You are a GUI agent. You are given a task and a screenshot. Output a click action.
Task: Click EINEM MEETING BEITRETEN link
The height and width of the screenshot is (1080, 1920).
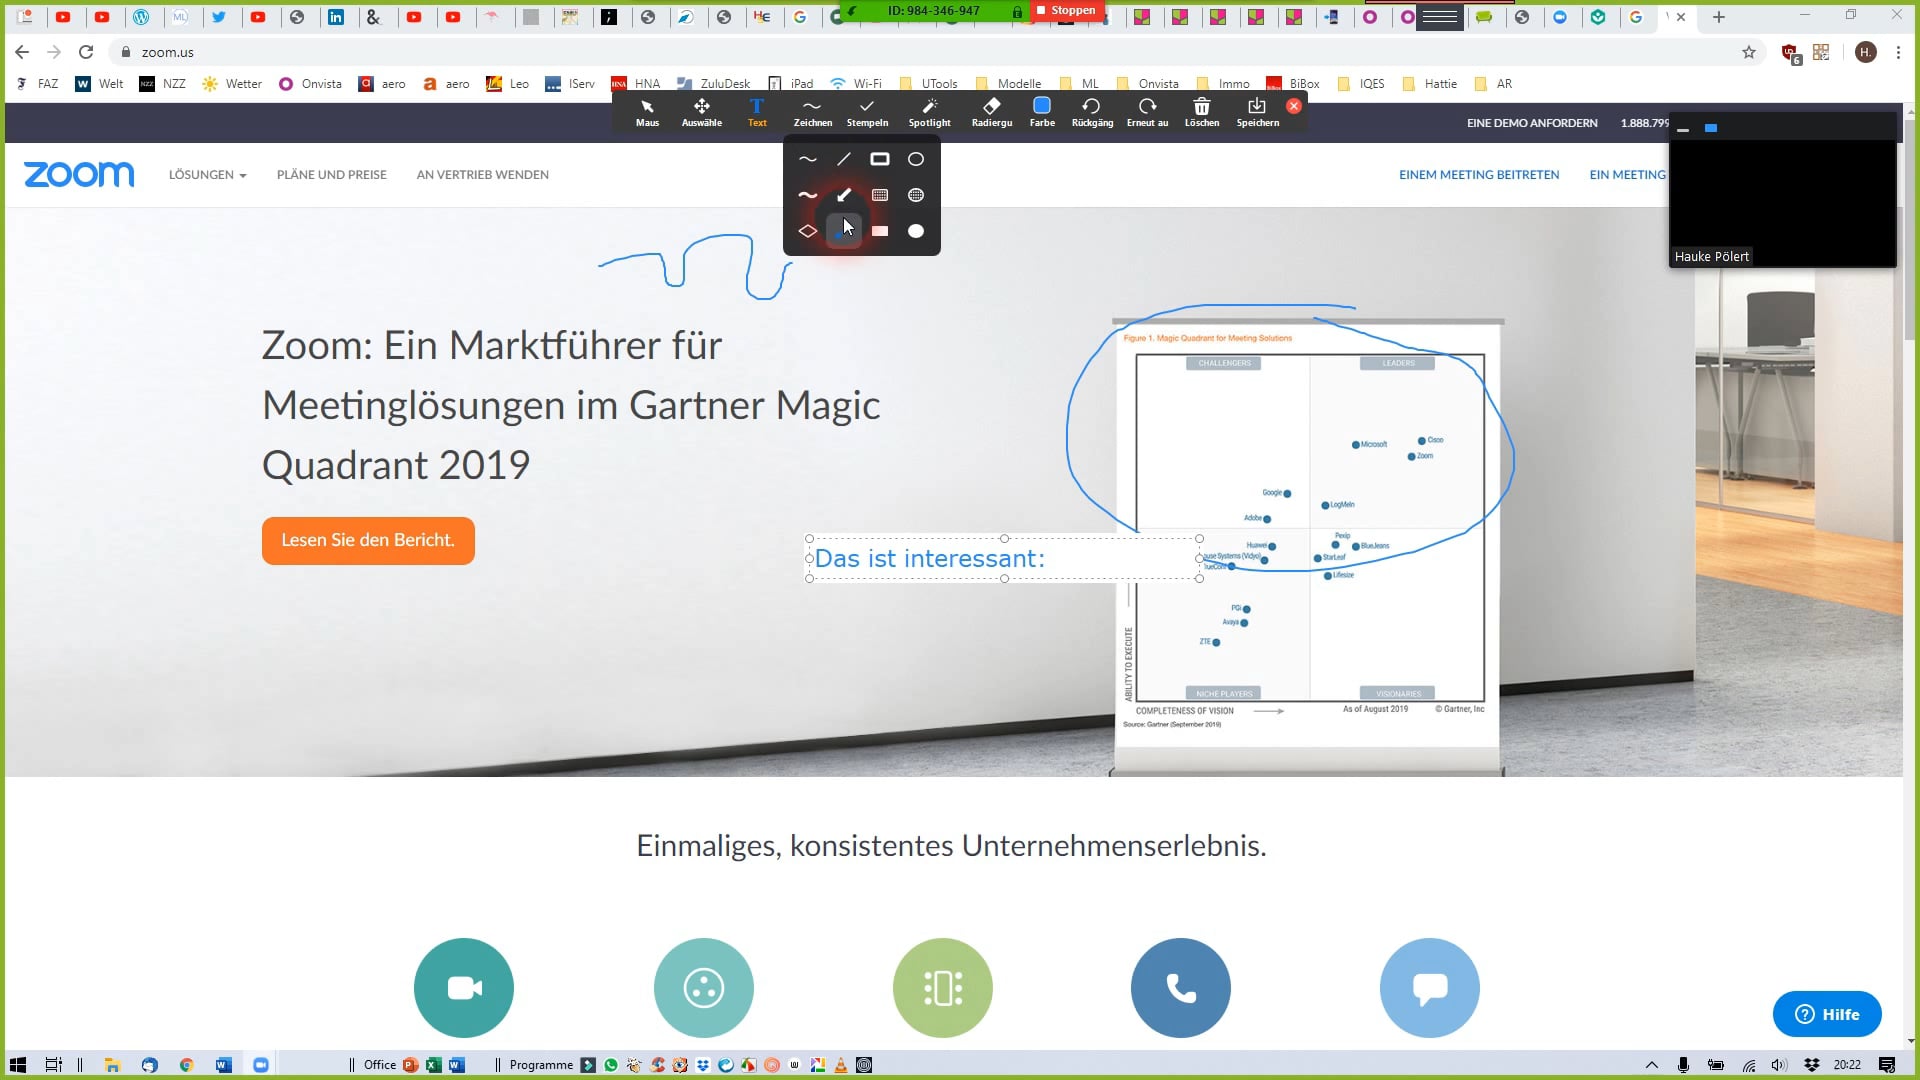coord(1479,175)
